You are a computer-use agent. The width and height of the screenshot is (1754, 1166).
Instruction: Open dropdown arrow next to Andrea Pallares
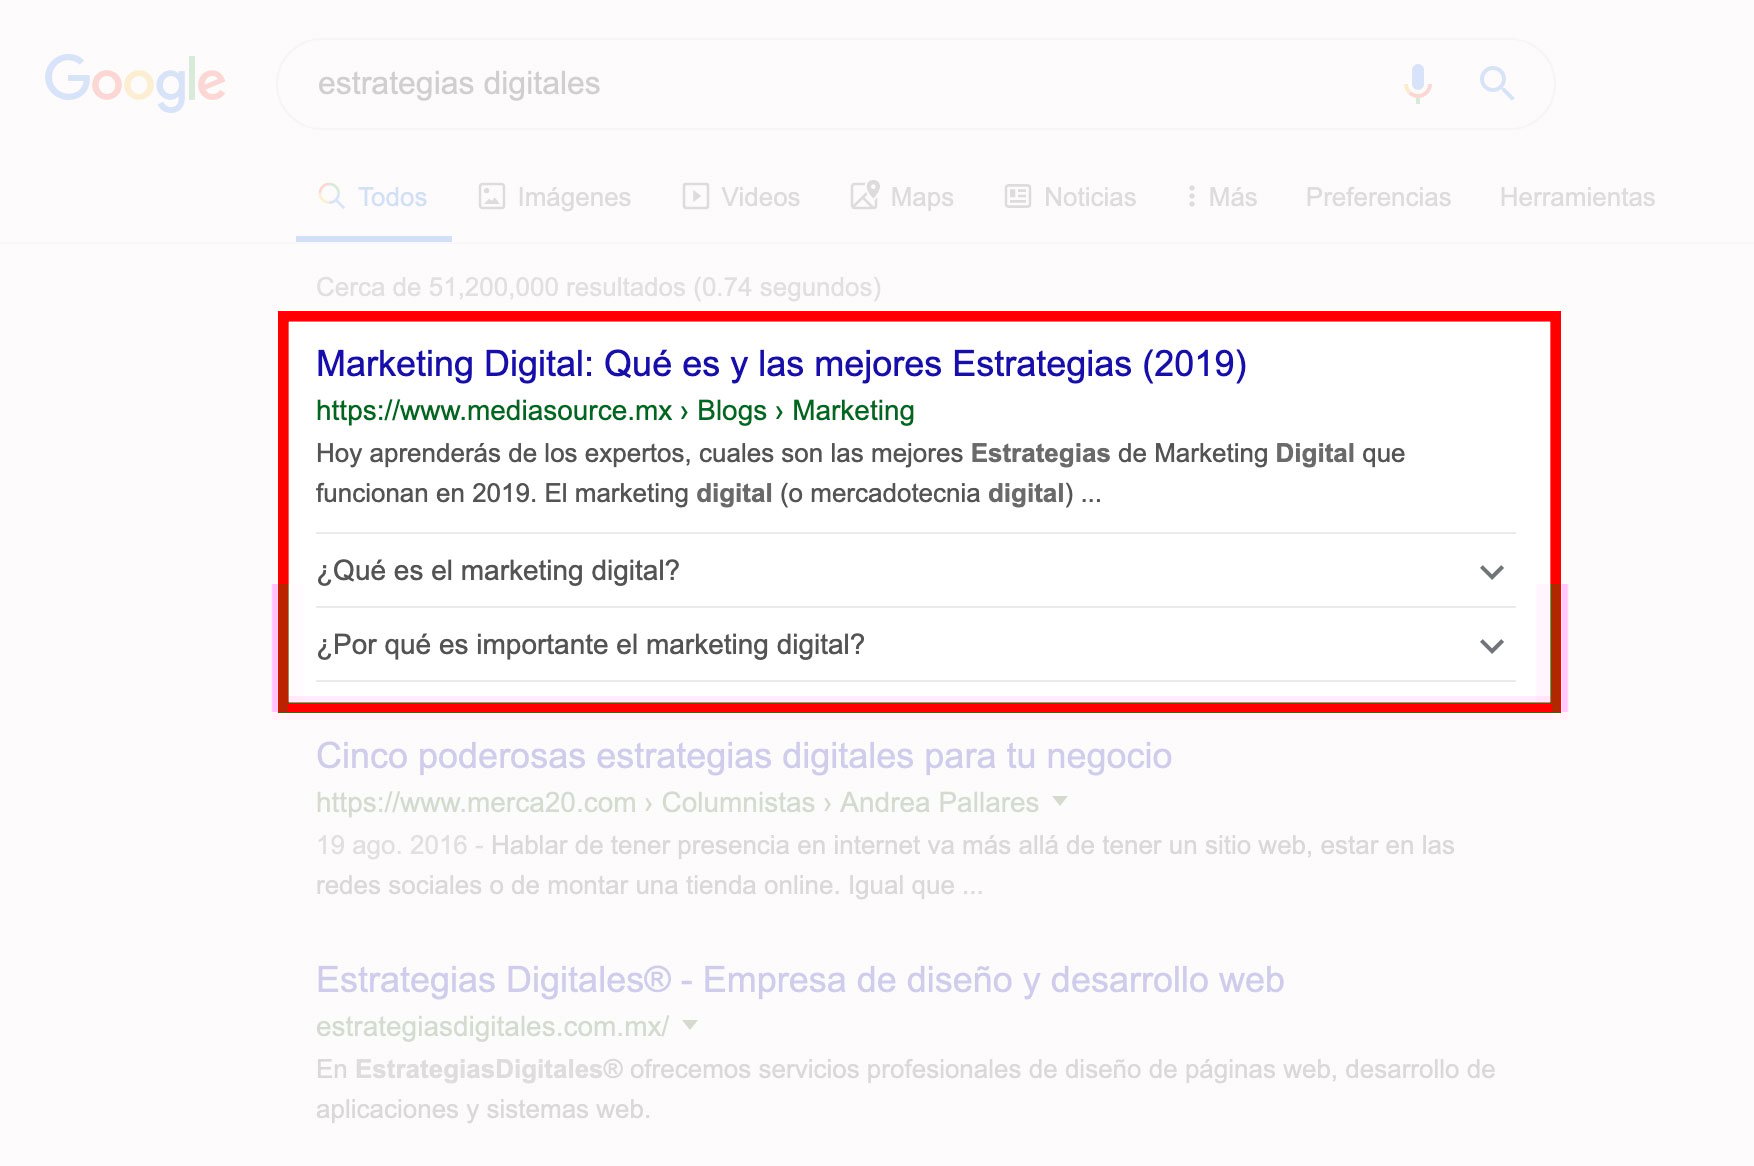[1060, 801]
